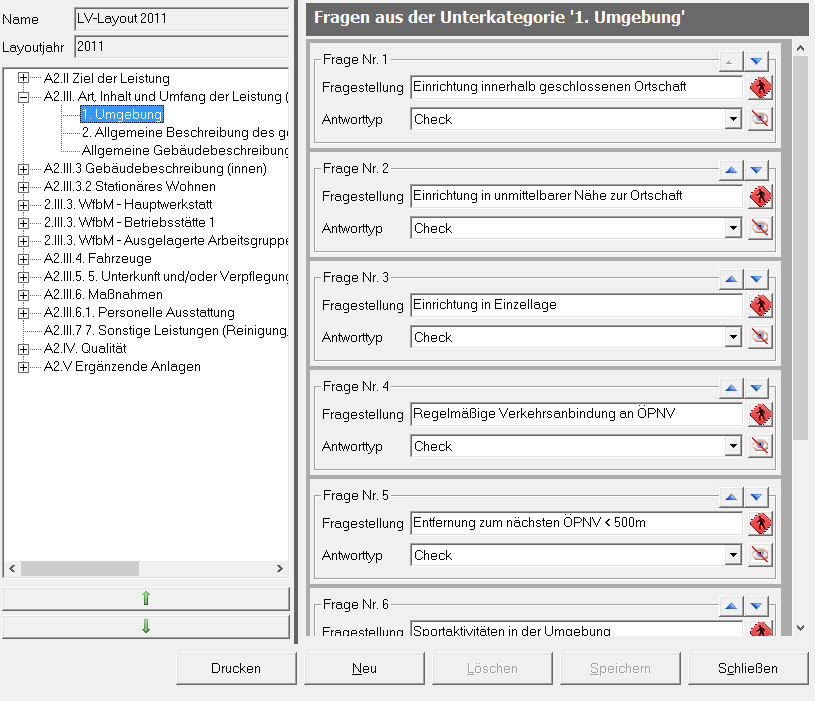
Task: Click green up arrow below tree panel
Action: point(146,599)
